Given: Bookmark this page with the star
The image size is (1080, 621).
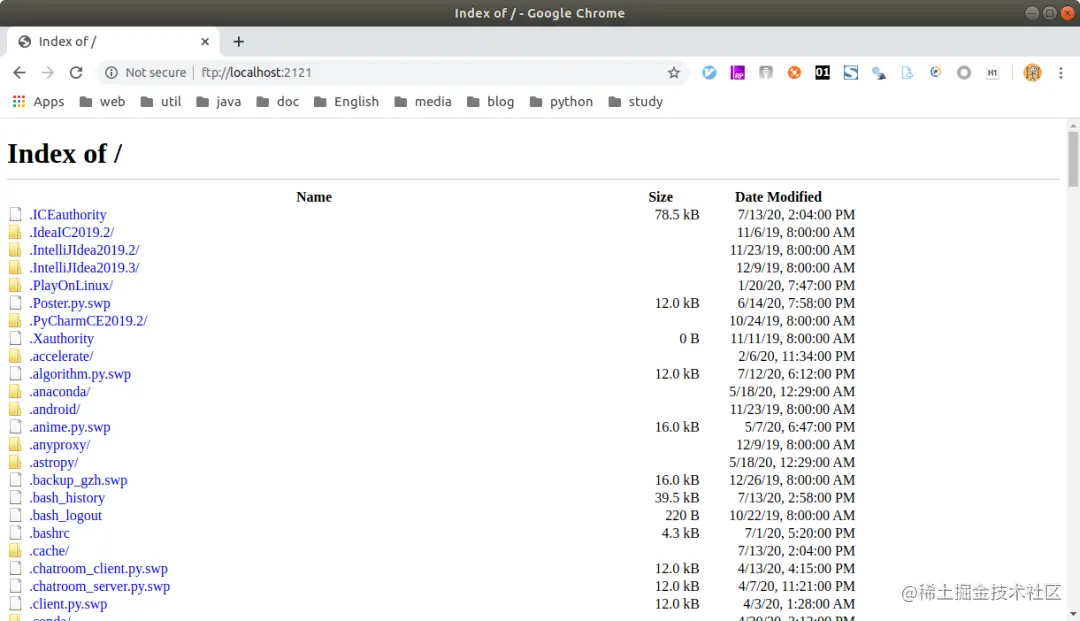Looking at the screenshot, I should point(674,72).
